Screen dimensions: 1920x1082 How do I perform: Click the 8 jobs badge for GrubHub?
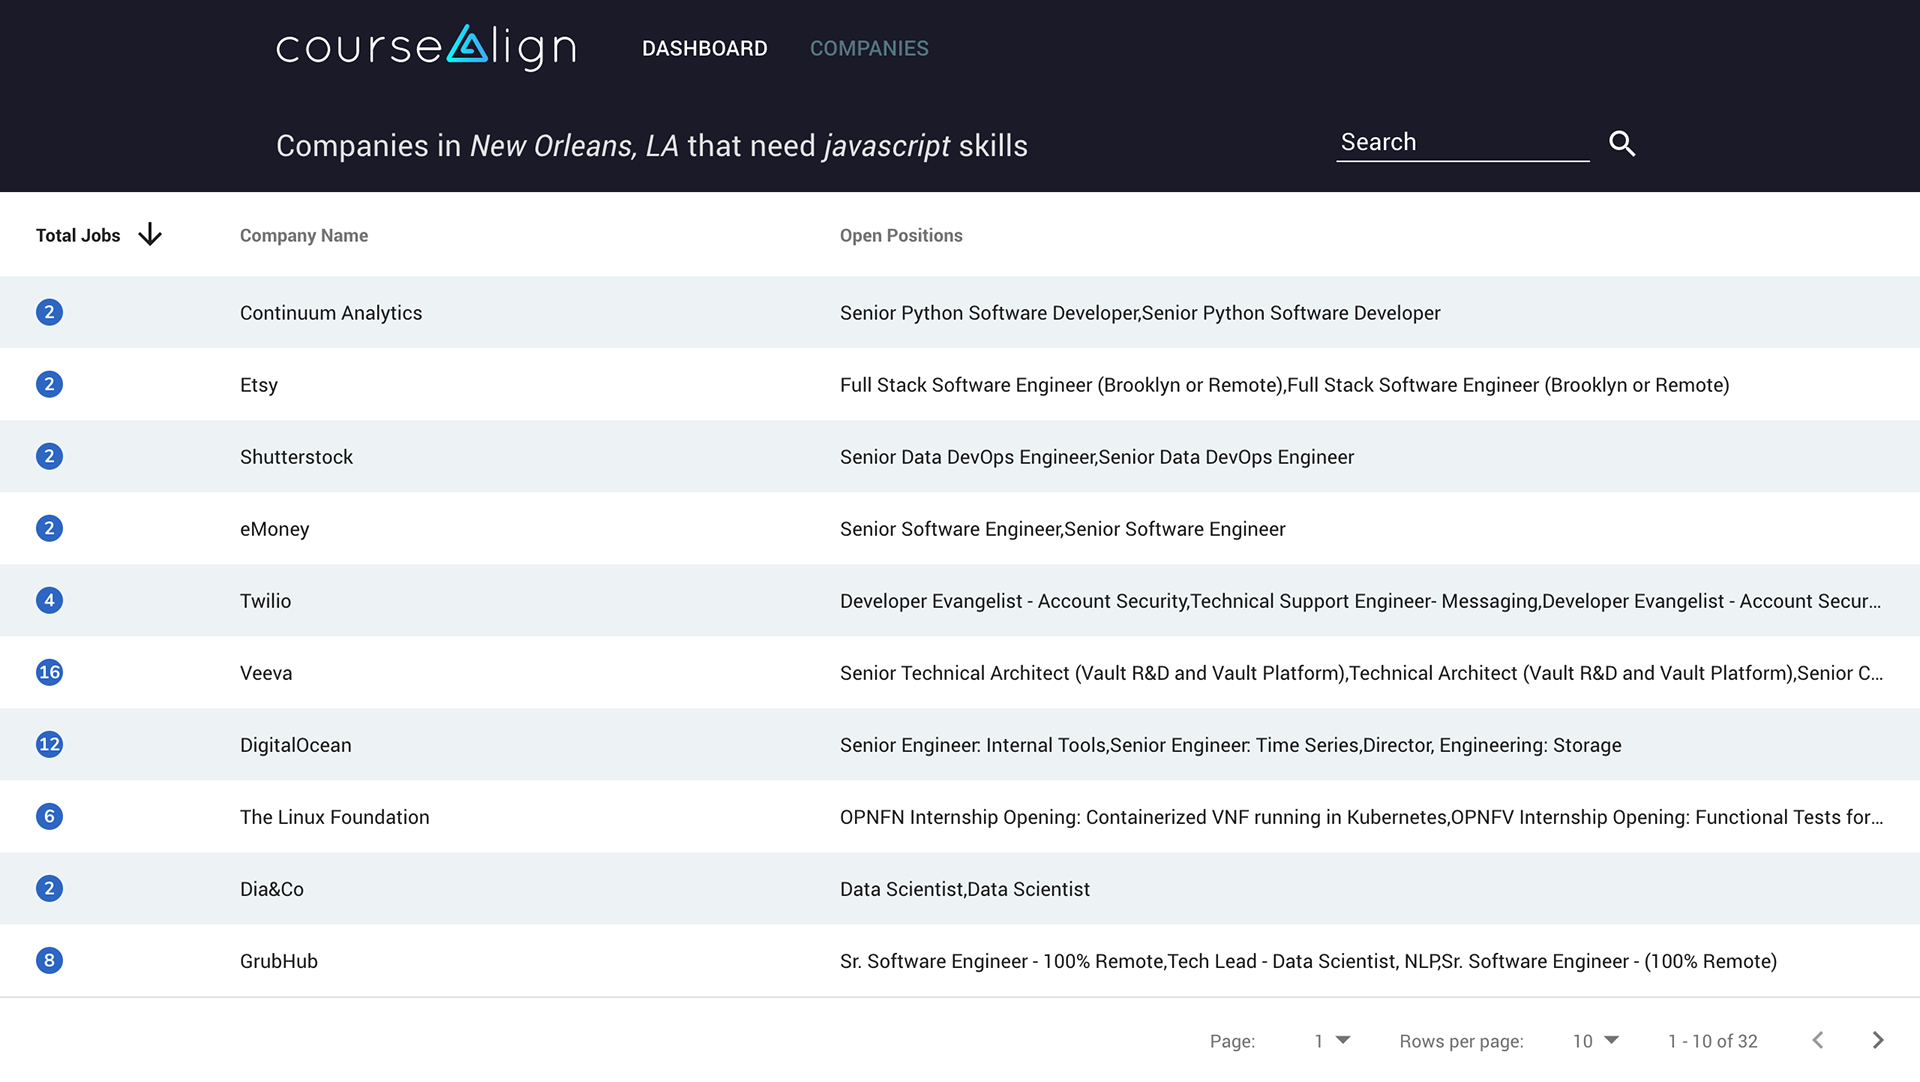tap(49, 960)
